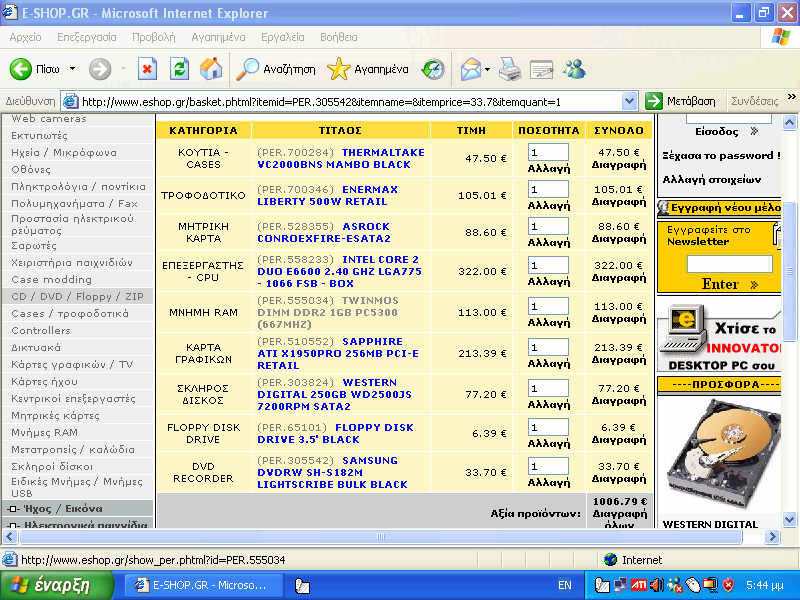Click the volume speaker tray icon
Screen dimensions: 800x600
[657, 585]
